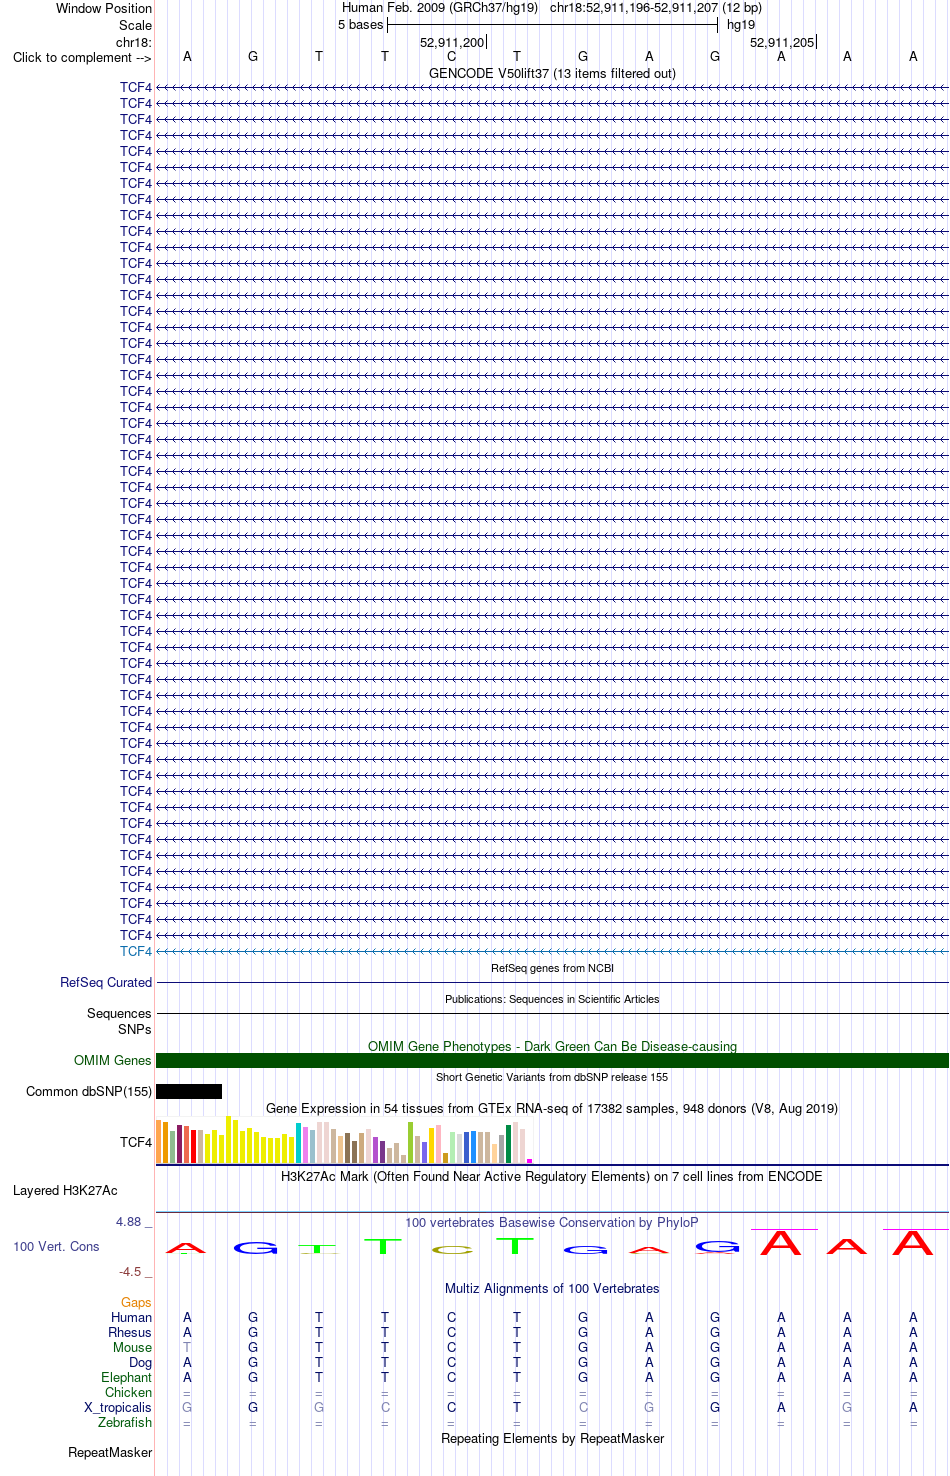
Task: Click the dark green OMIM gene bar
Action: [x=552, y=1060]
